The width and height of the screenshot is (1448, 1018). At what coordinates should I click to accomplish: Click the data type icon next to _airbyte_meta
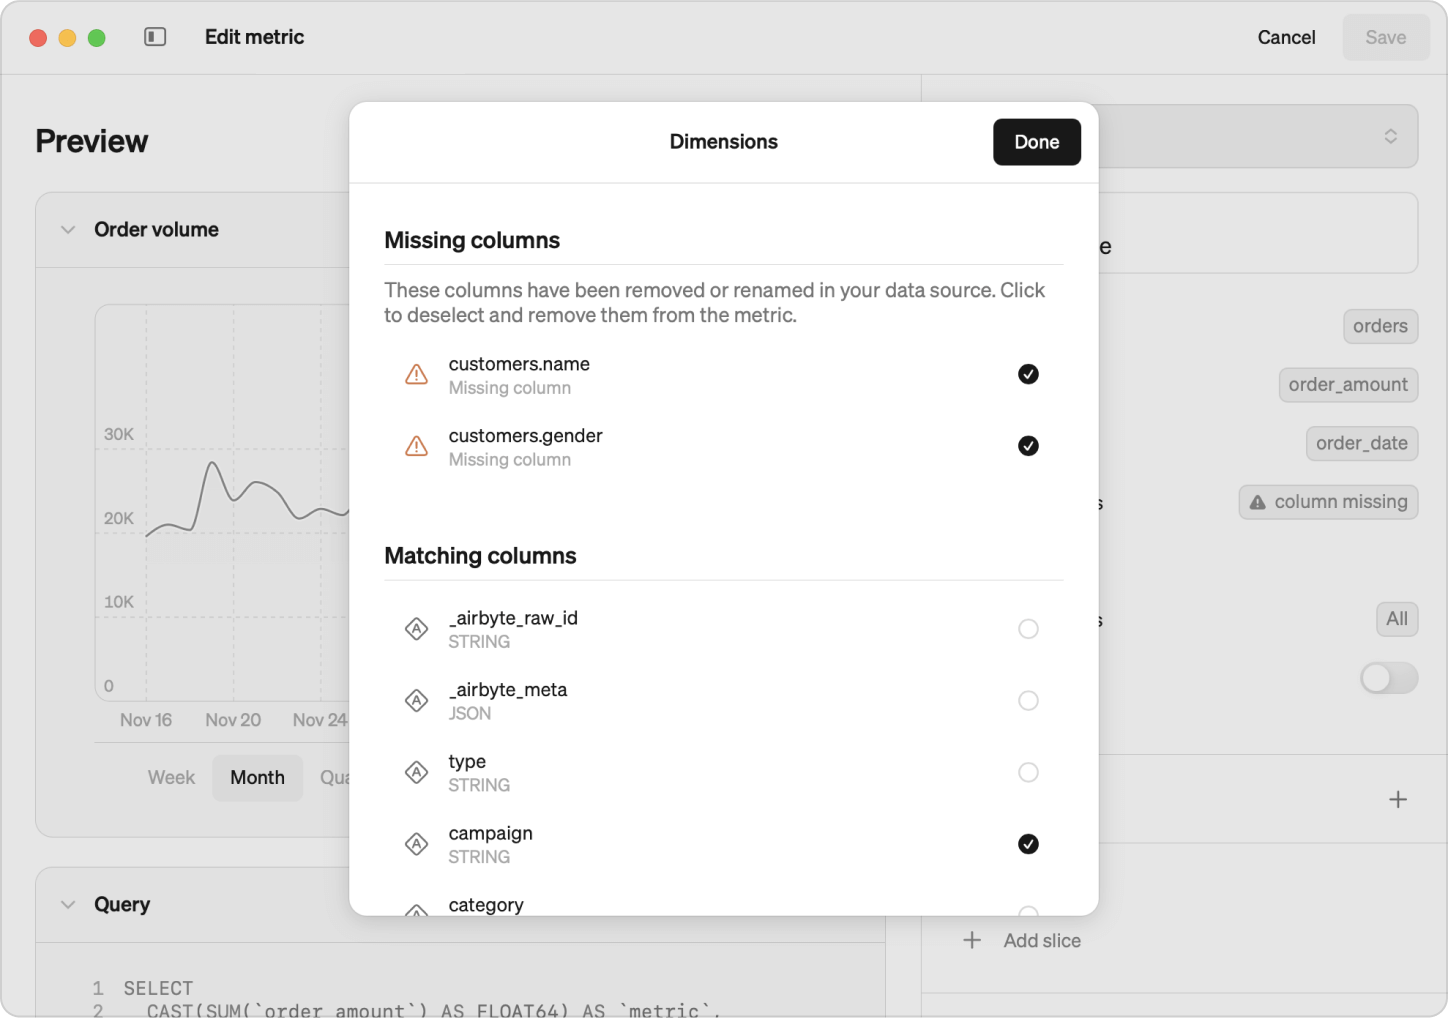[416, 701]
